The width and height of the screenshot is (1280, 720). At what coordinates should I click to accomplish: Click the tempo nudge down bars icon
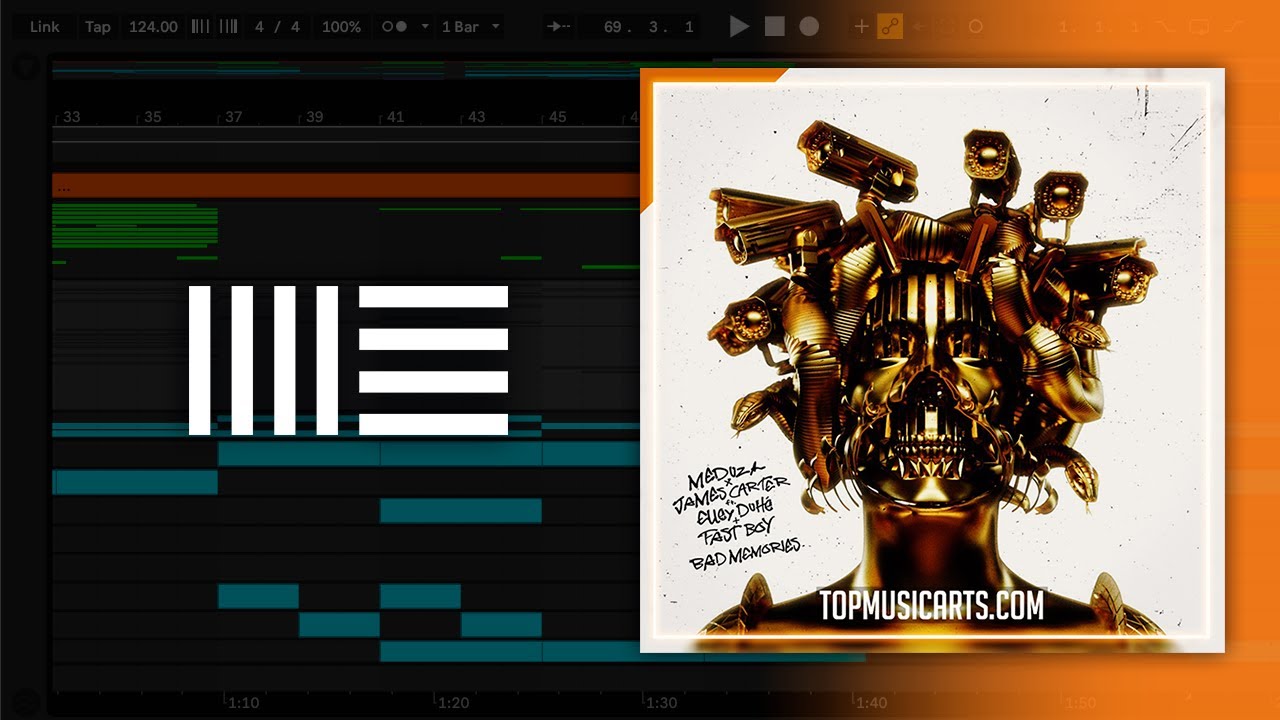tap(200, 27)
